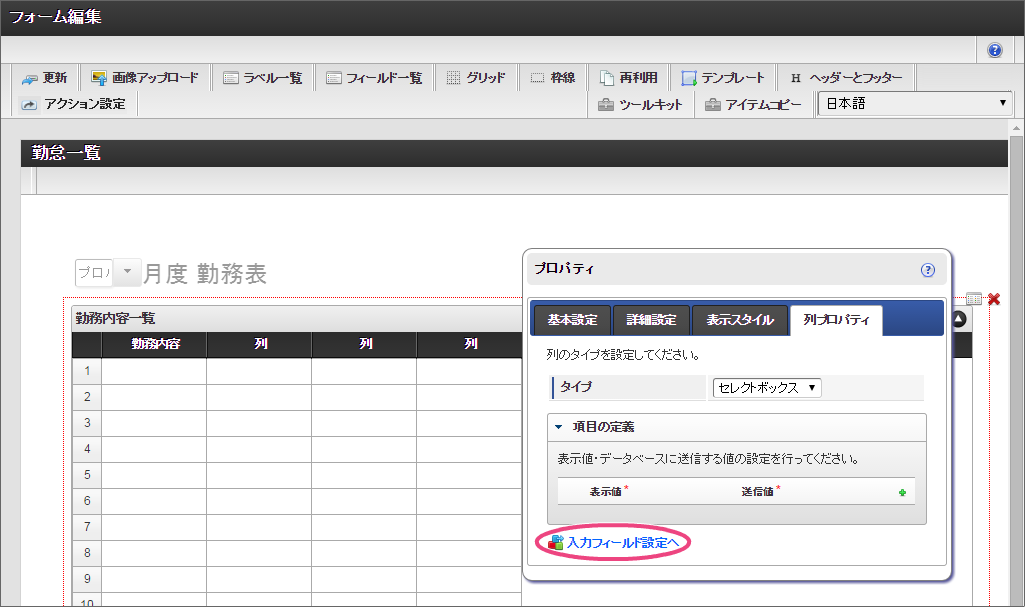Open the ツールキット toolkit

pyautogui.click(x=640, y=105)
